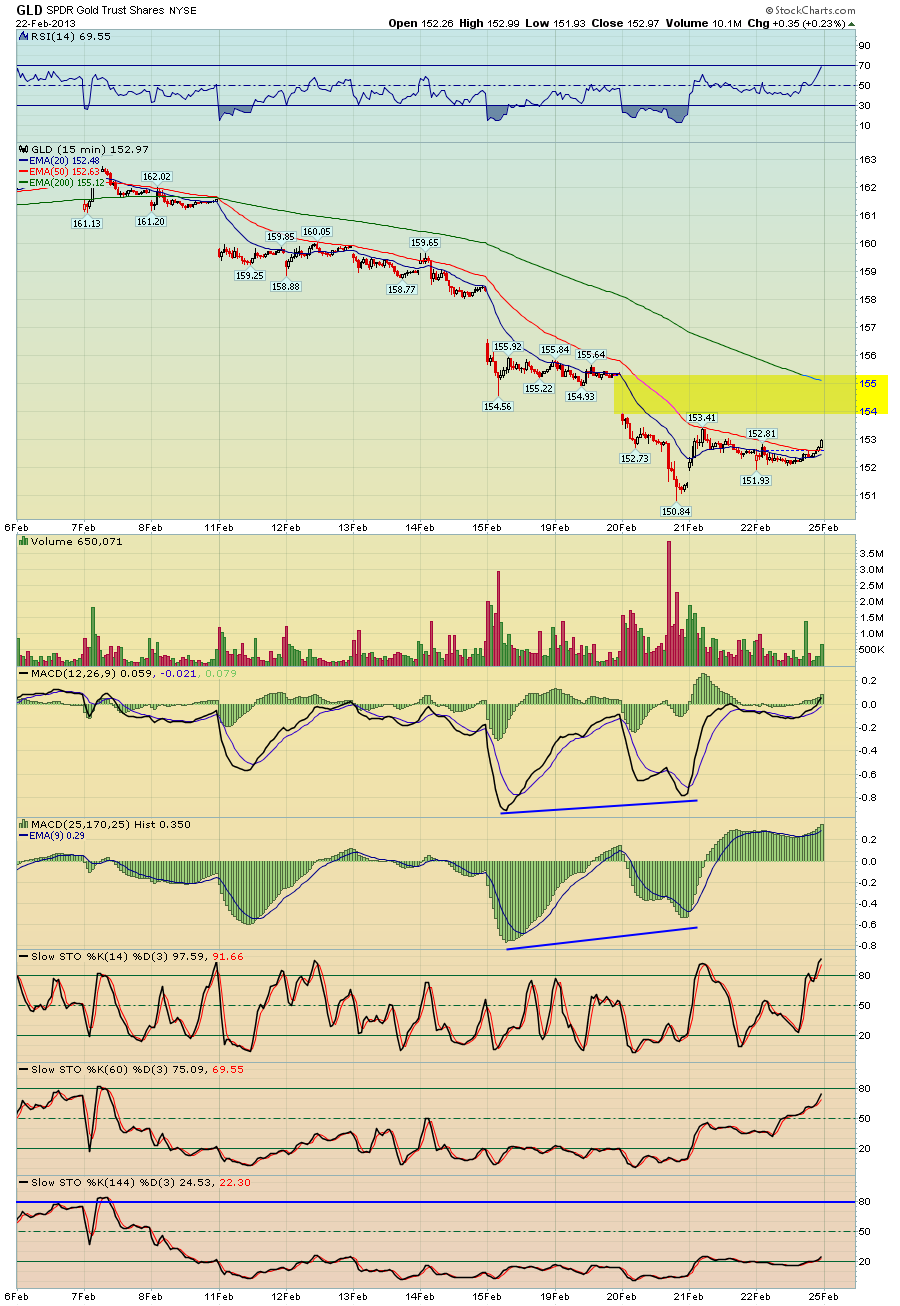Select the 154.56 price low label
Viewport: 900px width, 1306px height.
[498, 406]
